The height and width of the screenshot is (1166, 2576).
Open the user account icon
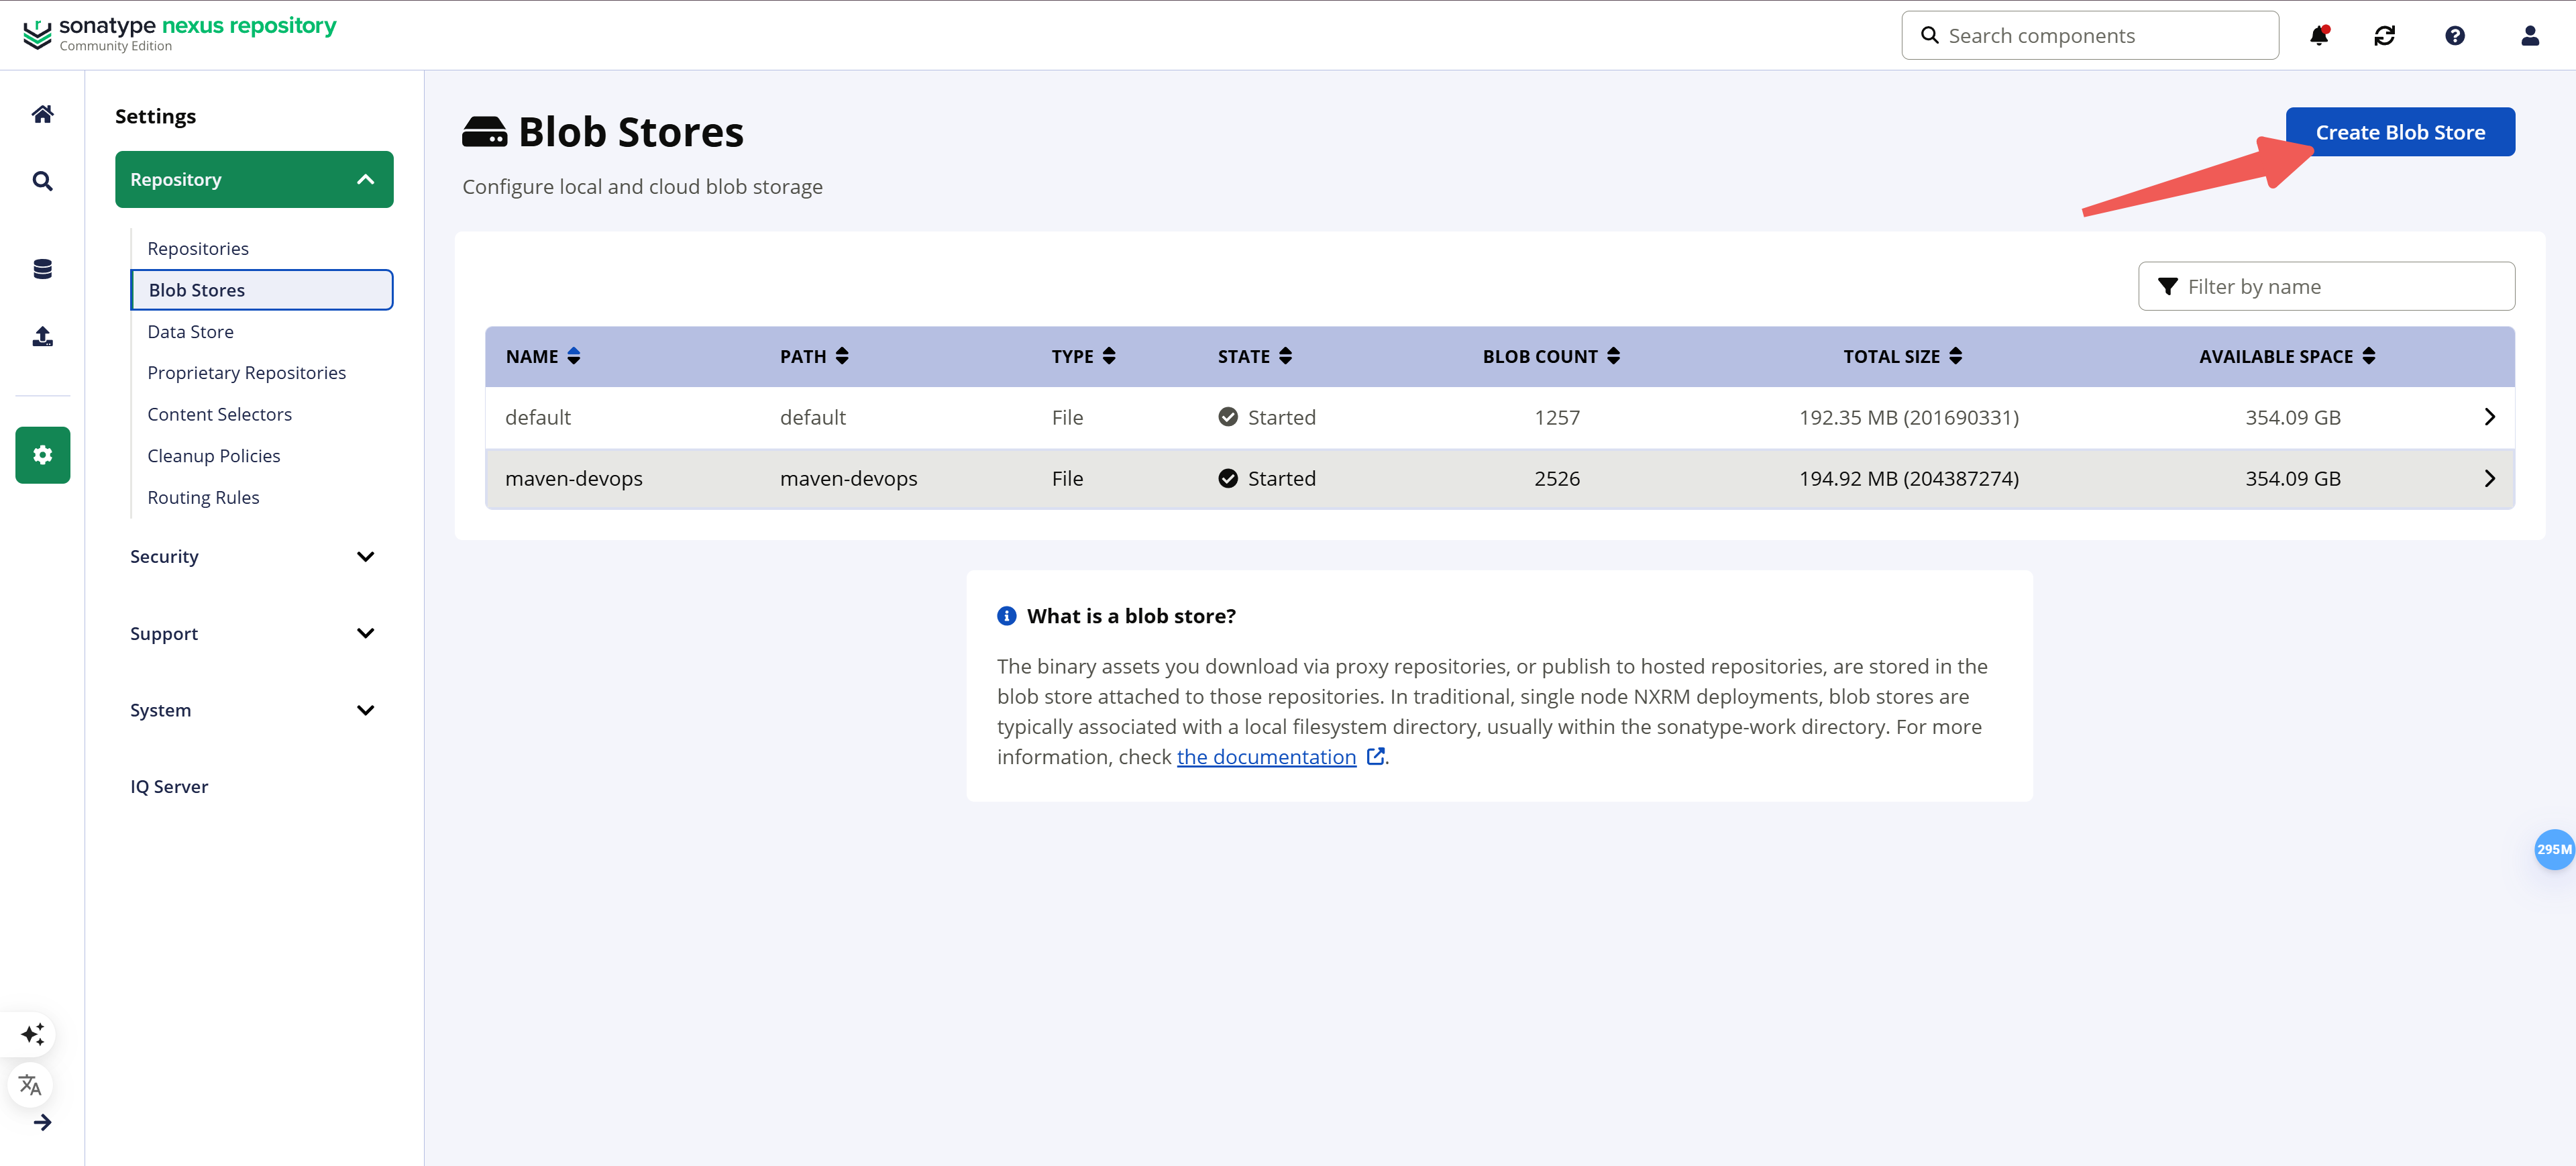(2530, 36)
